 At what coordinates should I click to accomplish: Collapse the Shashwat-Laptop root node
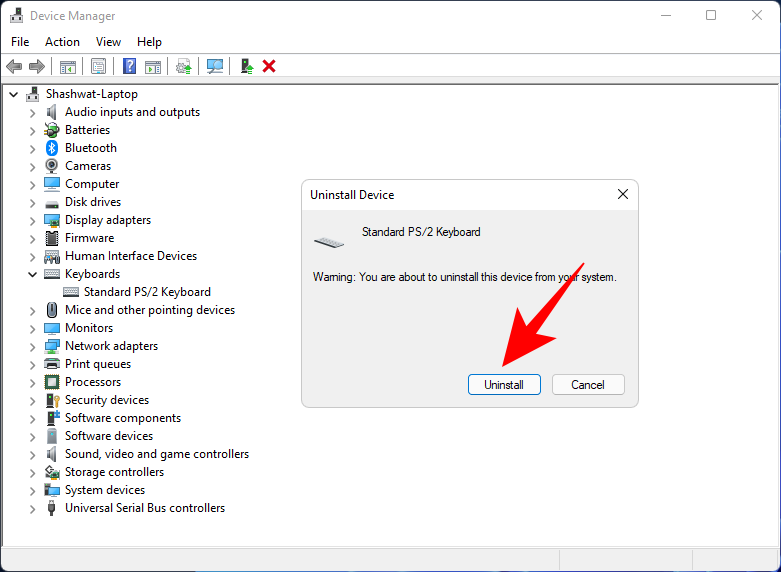14,94
